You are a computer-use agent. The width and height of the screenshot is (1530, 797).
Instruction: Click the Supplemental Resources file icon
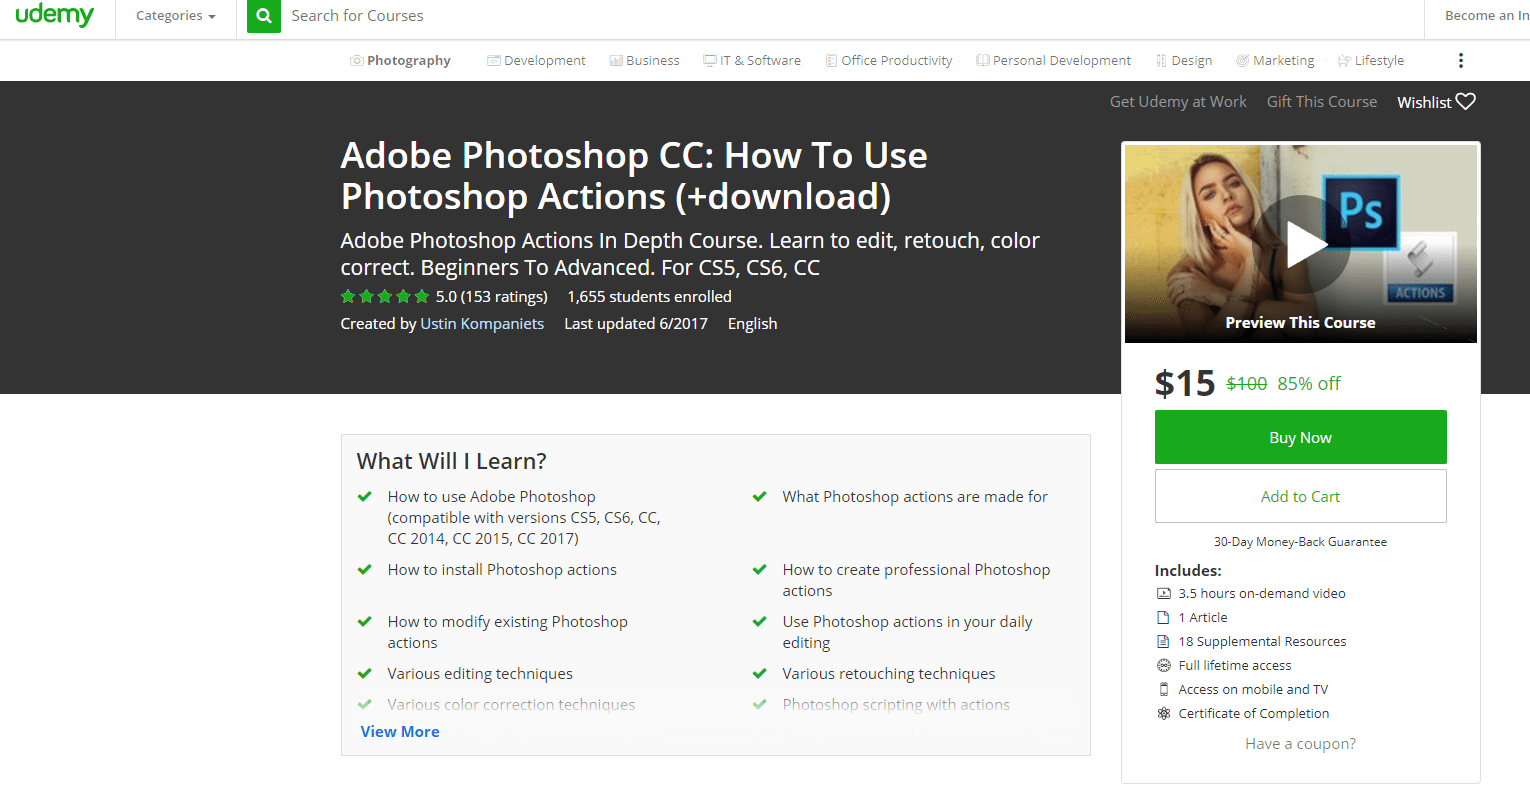click(1163, 642)
